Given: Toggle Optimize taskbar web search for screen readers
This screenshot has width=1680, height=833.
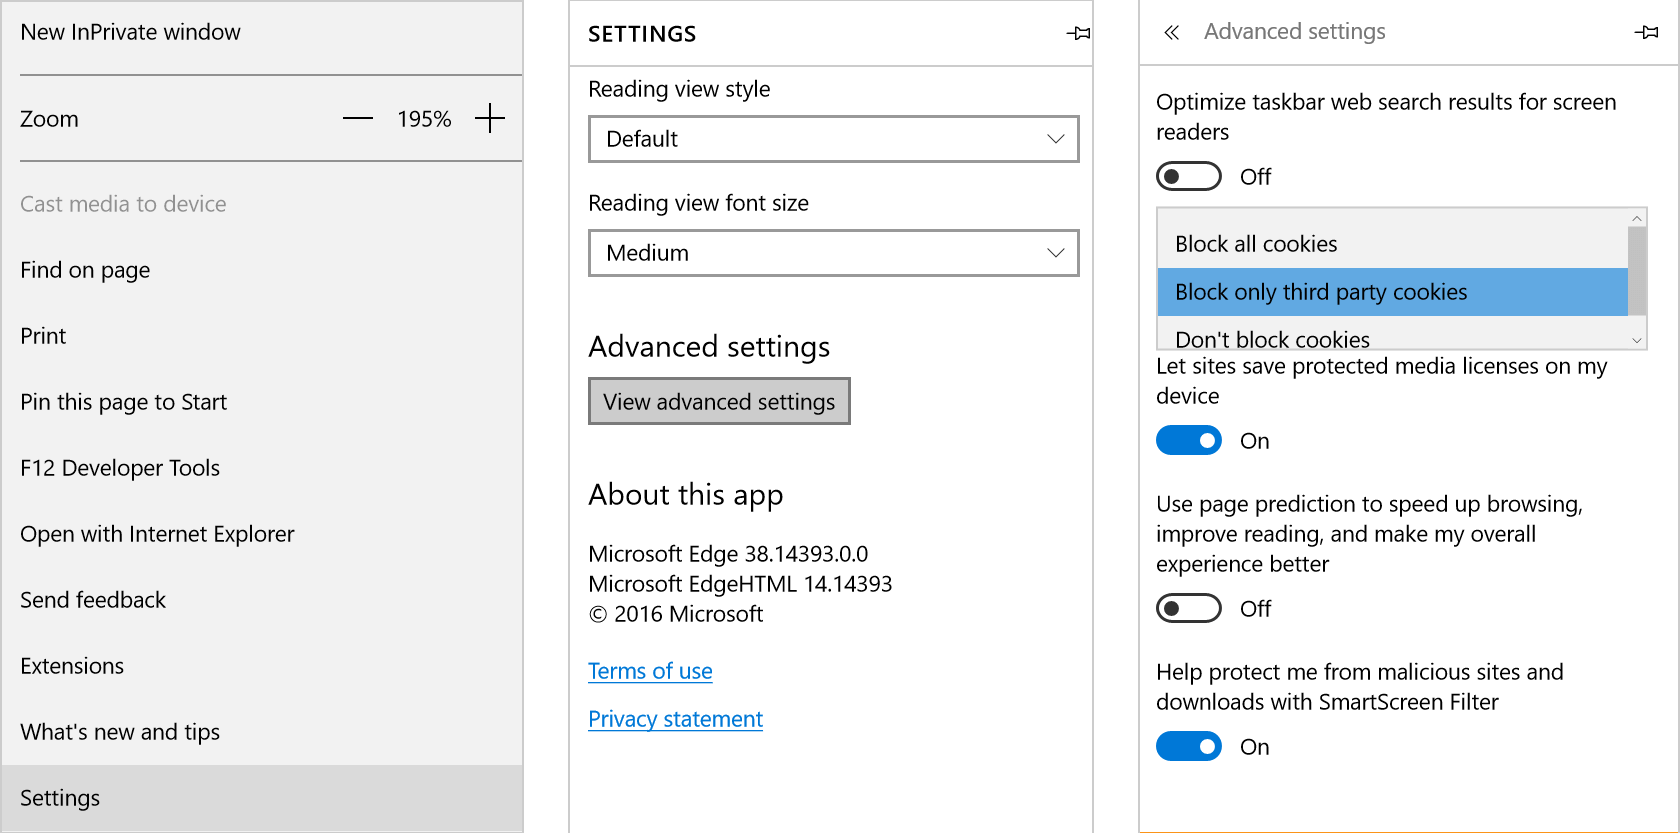Looking at the screenshot, I should coord(1189,176).
